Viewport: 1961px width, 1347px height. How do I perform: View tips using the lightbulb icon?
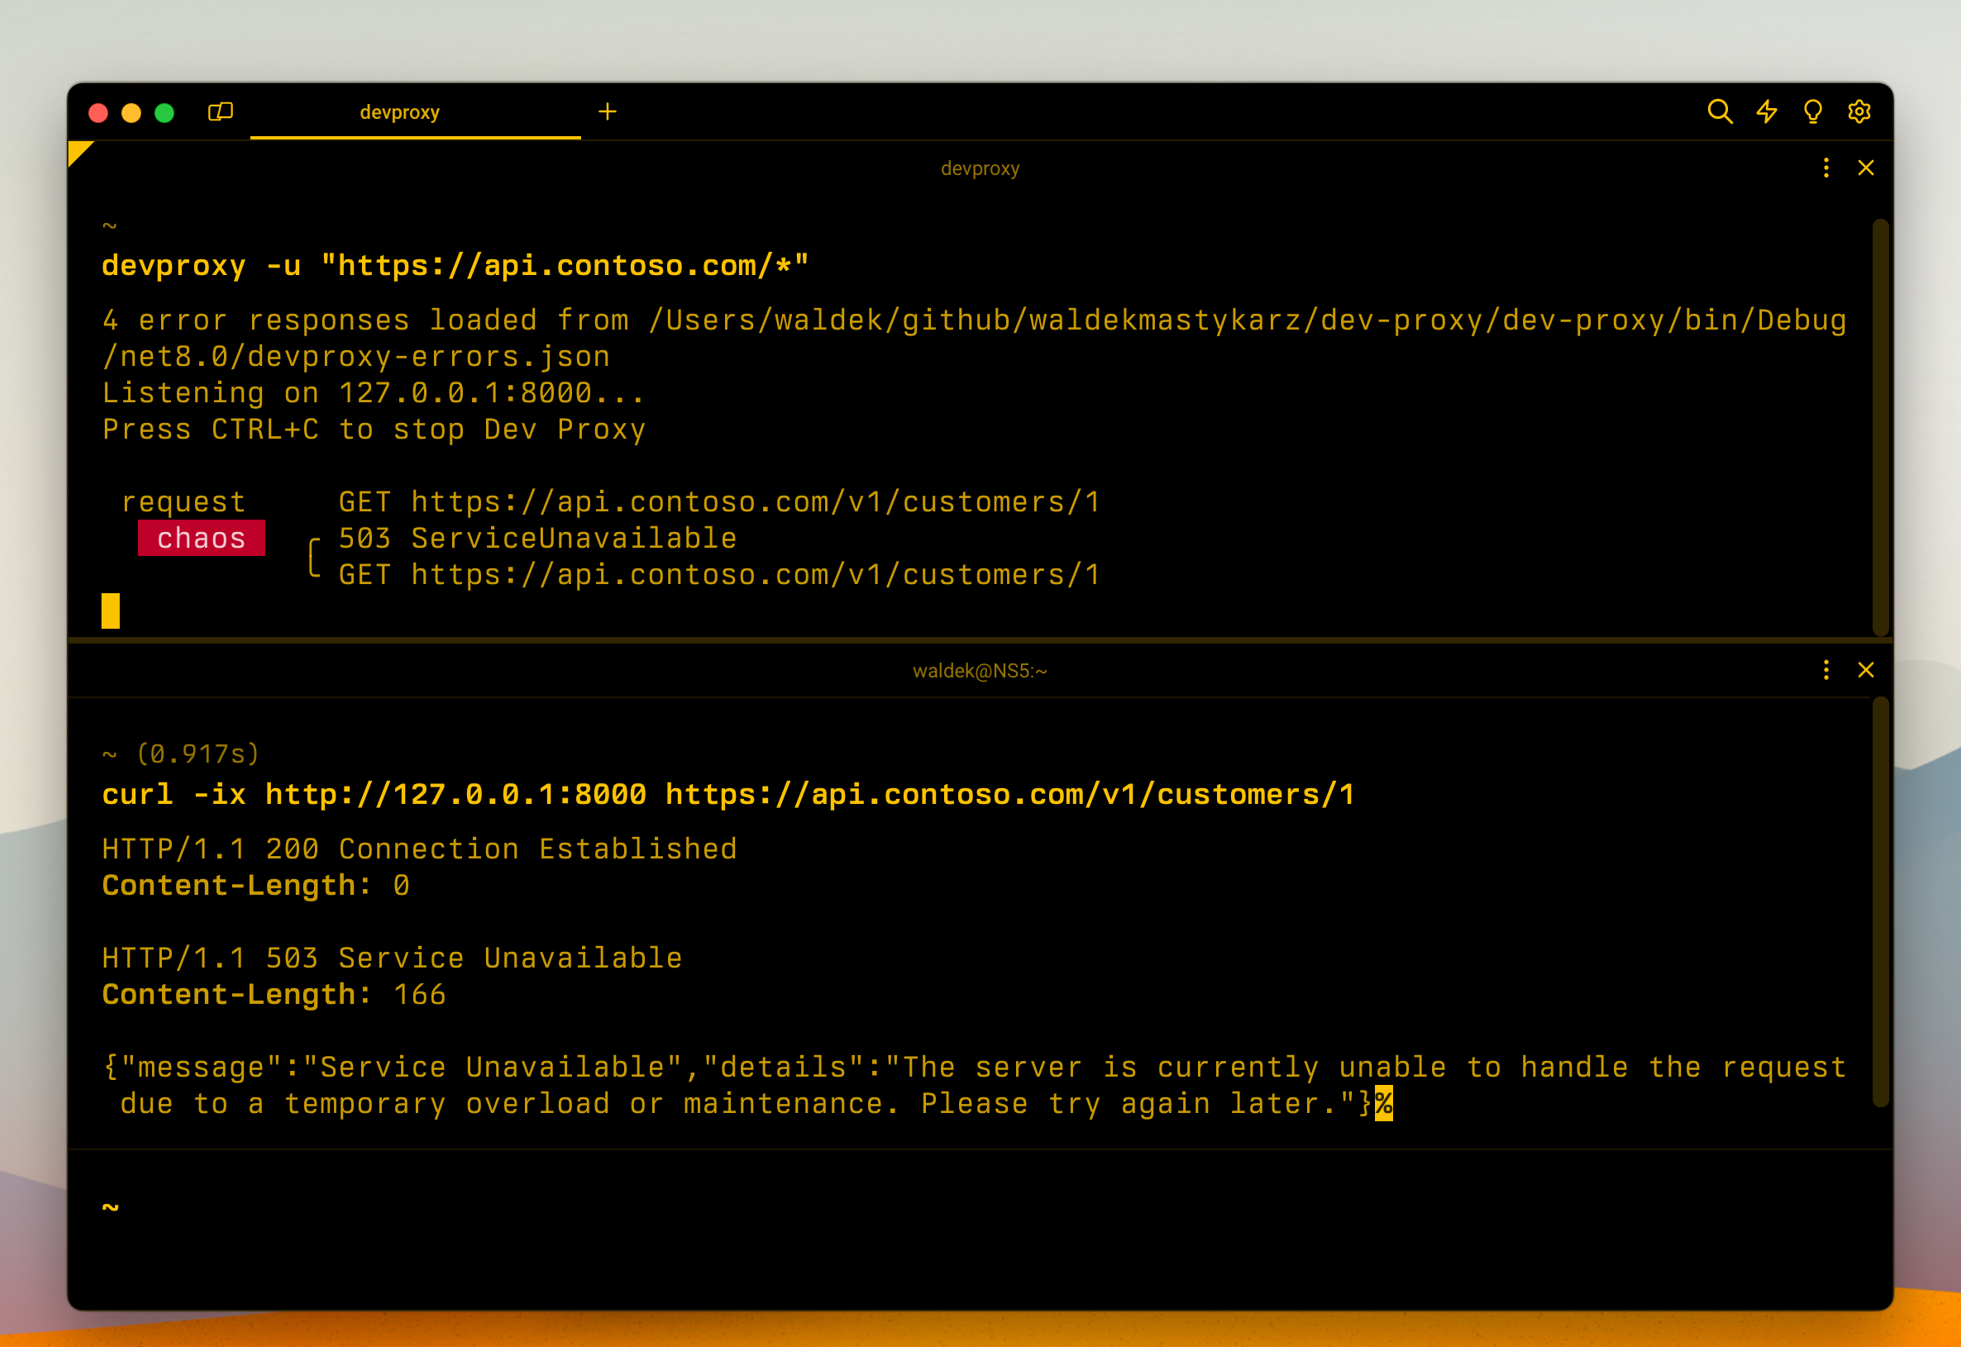(1813, 112)
